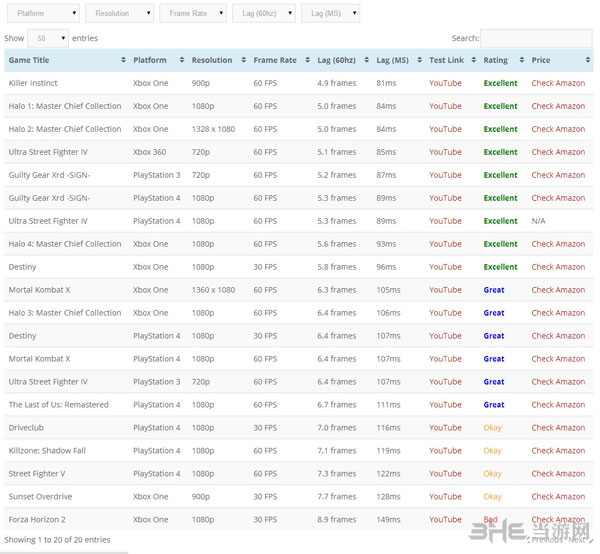Open the Platform filter dropdown
Viewport: 600px width, 554px height.
[43, 13]
